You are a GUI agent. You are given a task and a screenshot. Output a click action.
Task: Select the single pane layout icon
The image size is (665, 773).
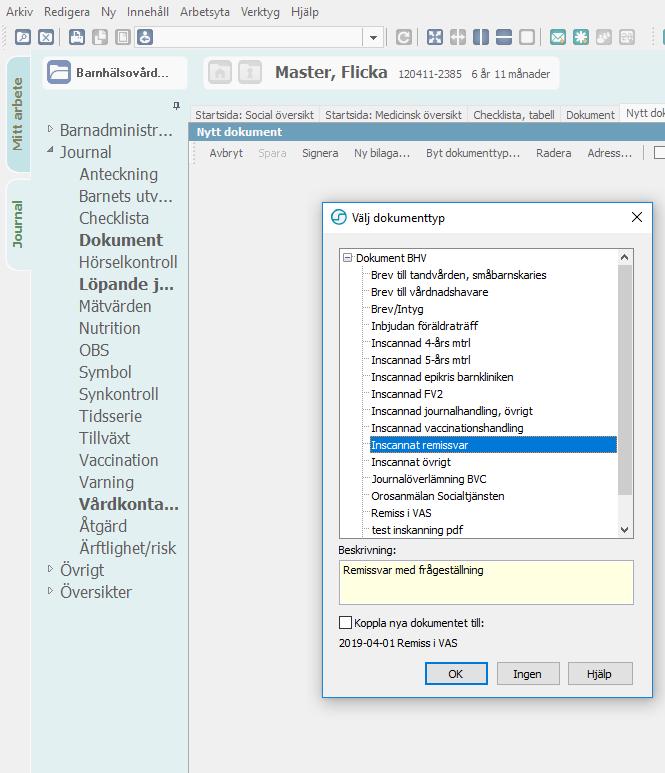pyautogui.click(x=527, y=37)
